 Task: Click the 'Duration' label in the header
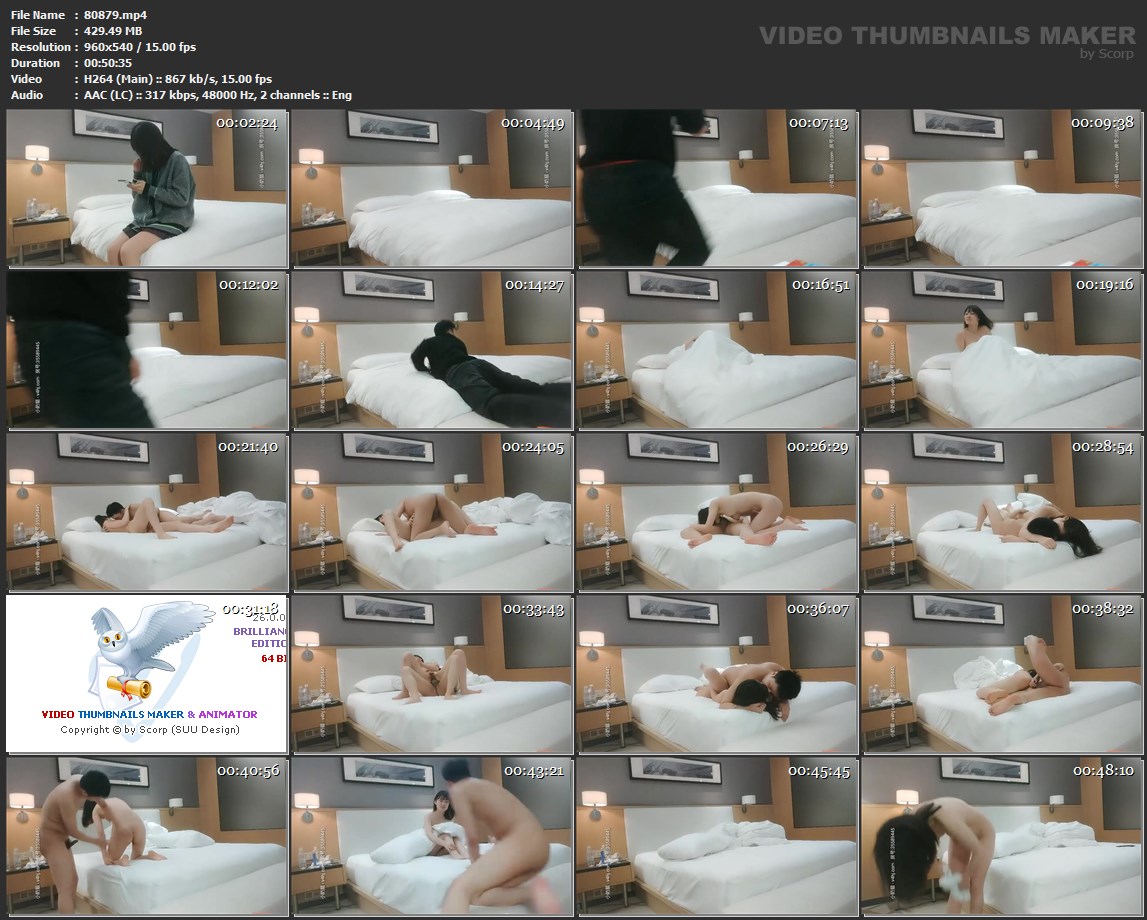pos(35,63)
